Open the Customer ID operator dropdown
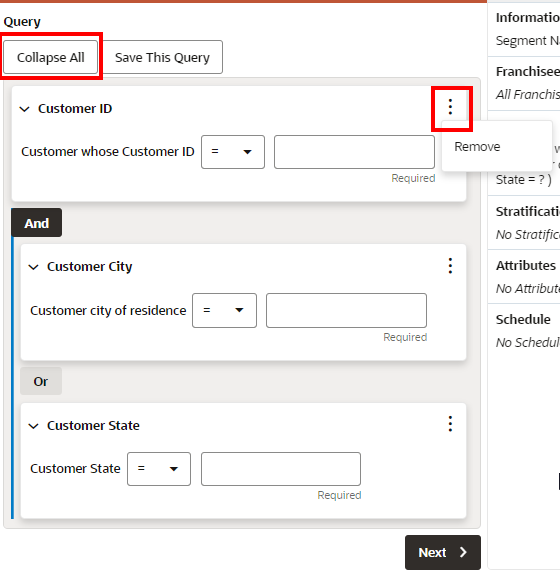The height and width of the screenshot is (581, 560). 233,152
